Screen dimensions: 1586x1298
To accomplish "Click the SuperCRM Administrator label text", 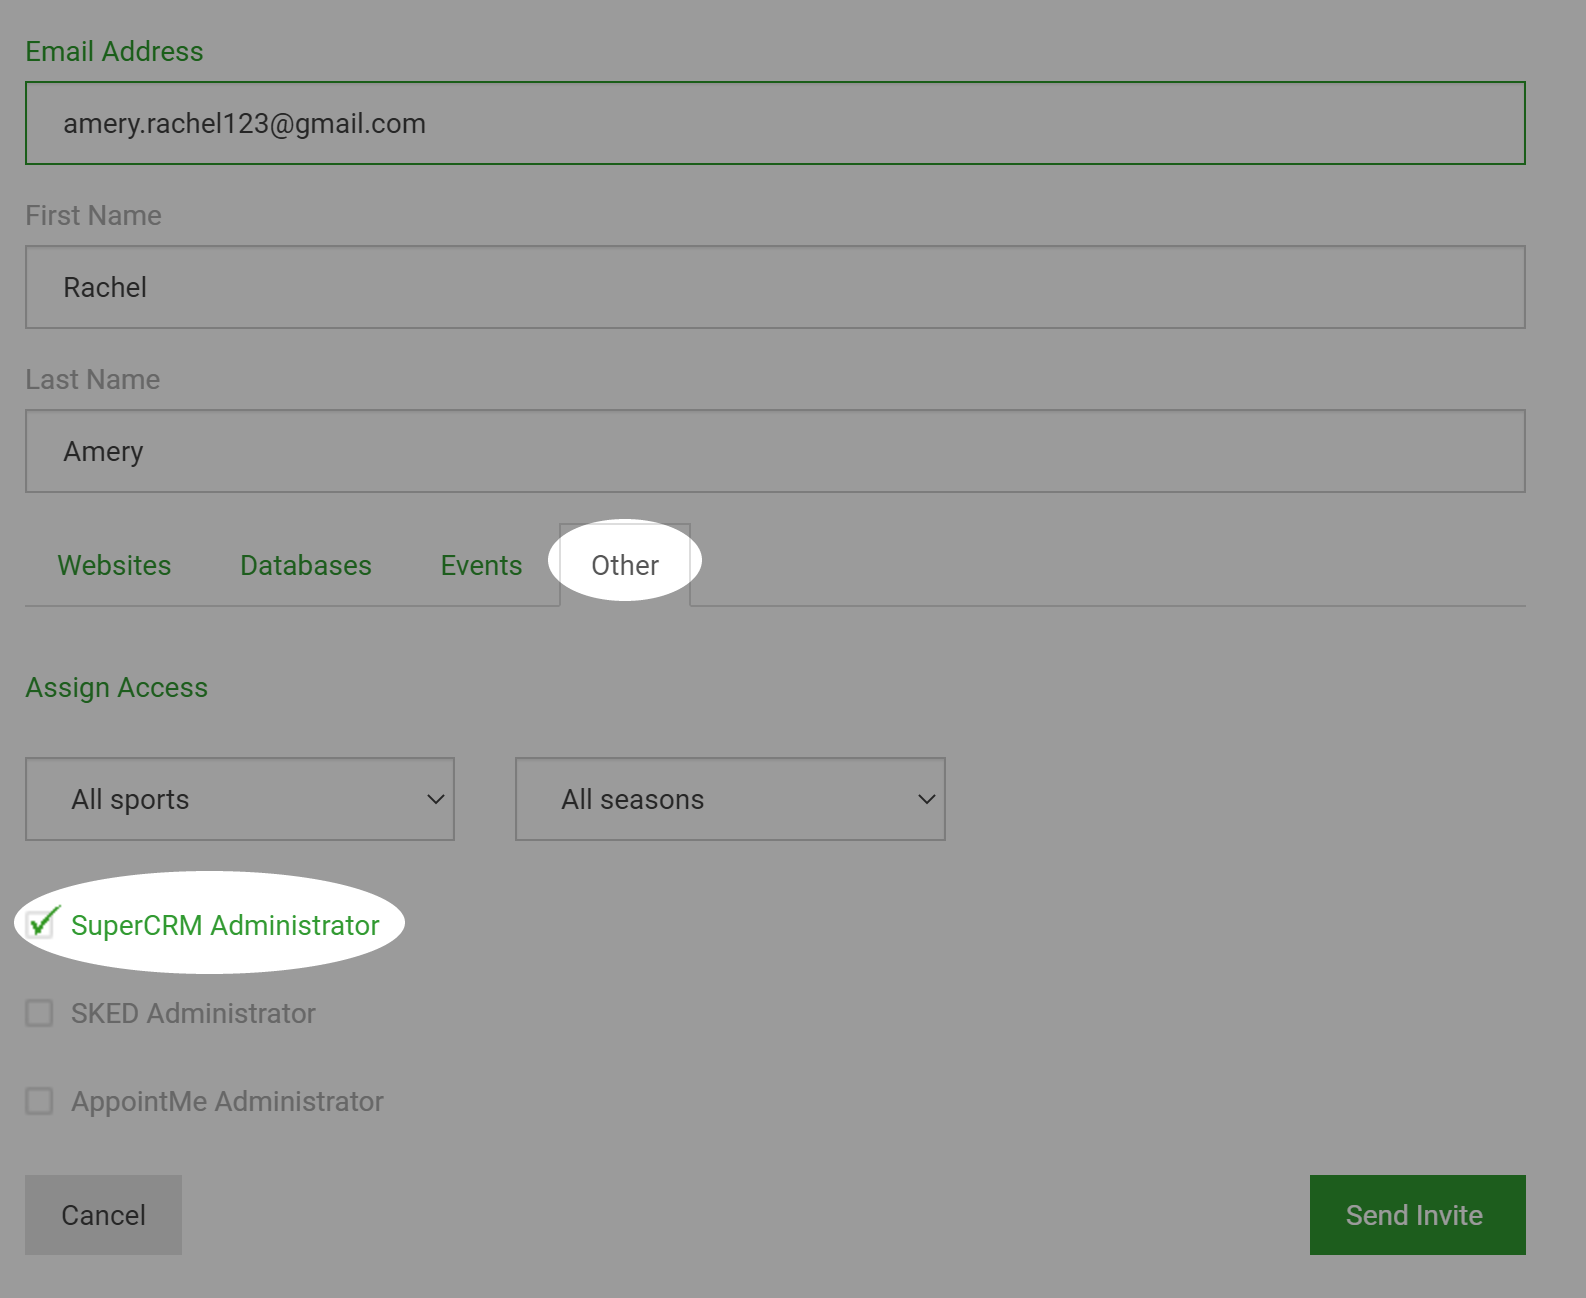I will 225,925.
